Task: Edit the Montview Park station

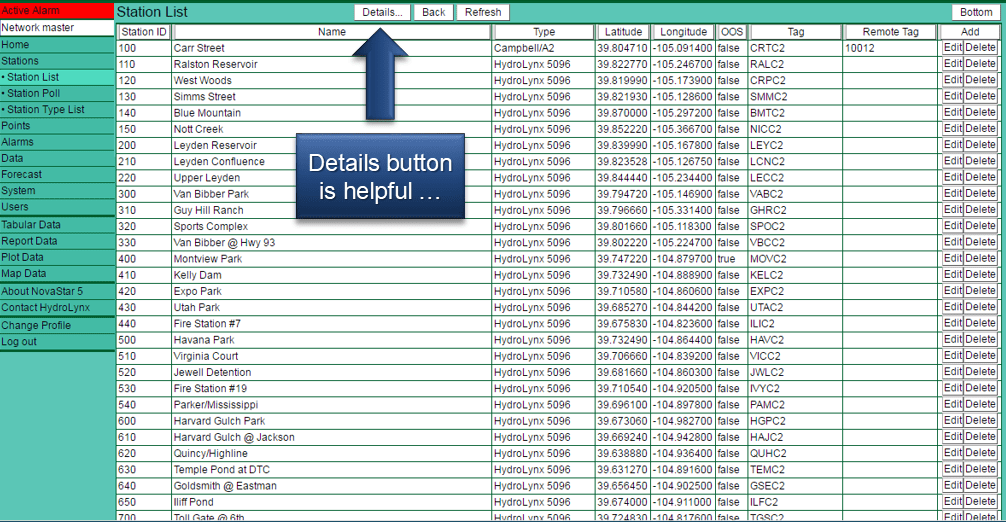Action: (x=953, y=258)
